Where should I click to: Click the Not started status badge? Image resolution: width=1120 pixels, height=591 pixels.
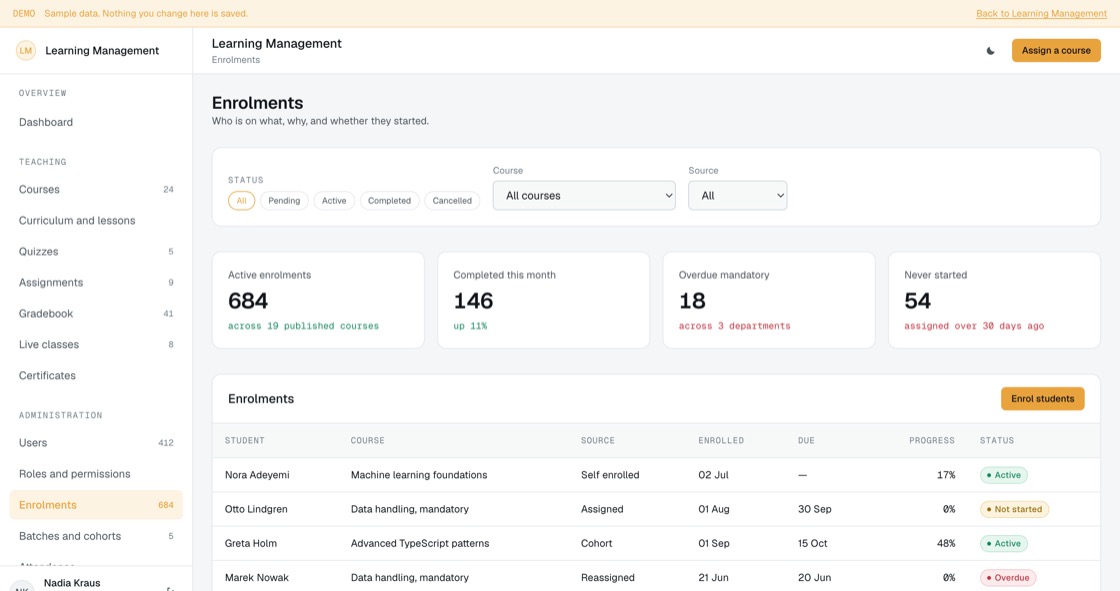1014,510
